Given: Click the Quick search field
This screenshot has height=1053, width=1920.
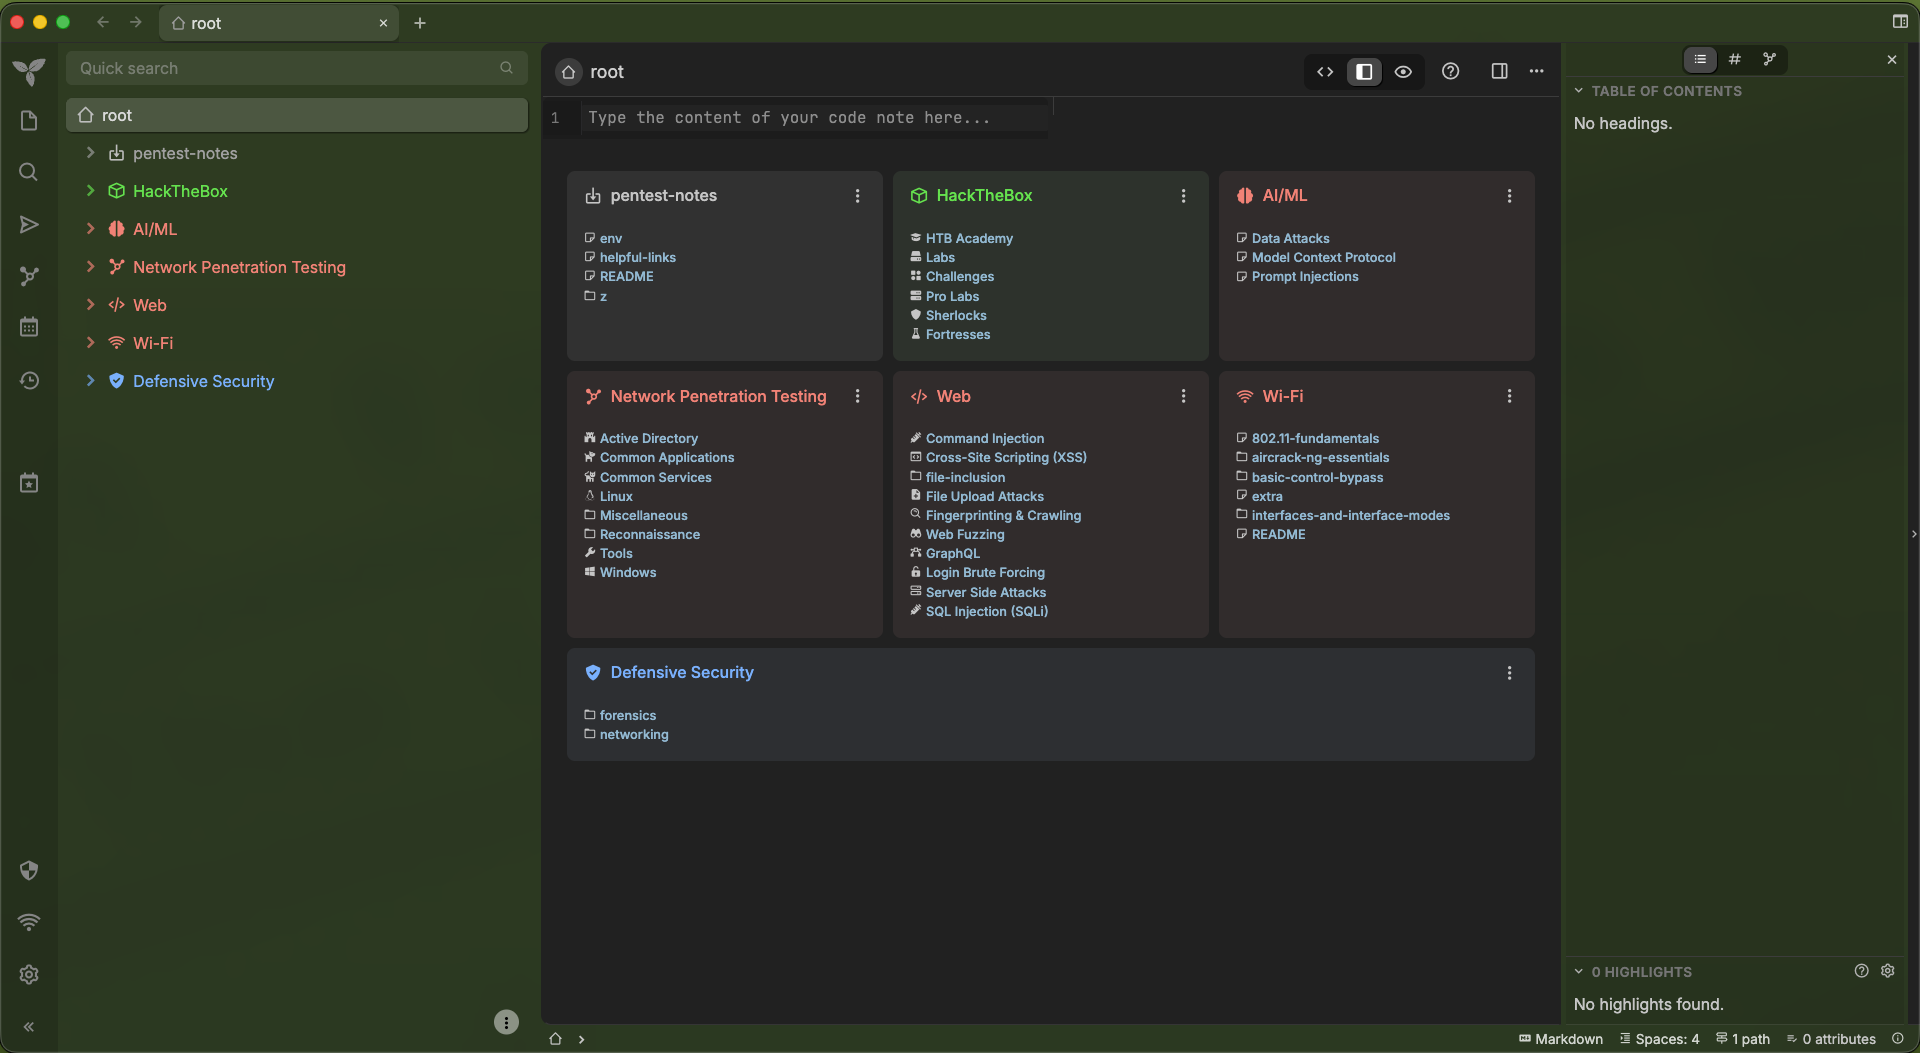Looking at the screenshot, I should tap(296, 68).
